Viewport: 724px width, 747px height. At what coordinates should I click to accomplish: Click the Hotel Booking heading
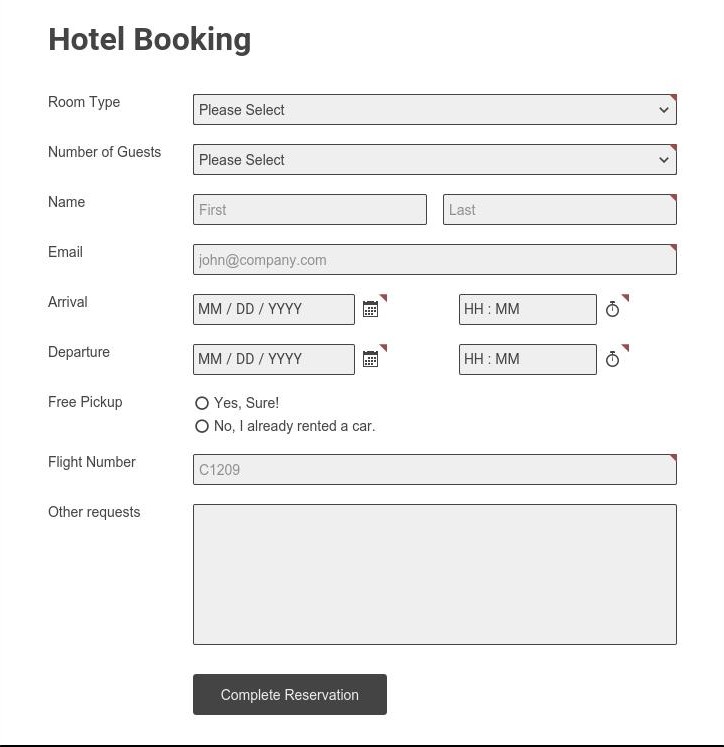tap(150, 39)
